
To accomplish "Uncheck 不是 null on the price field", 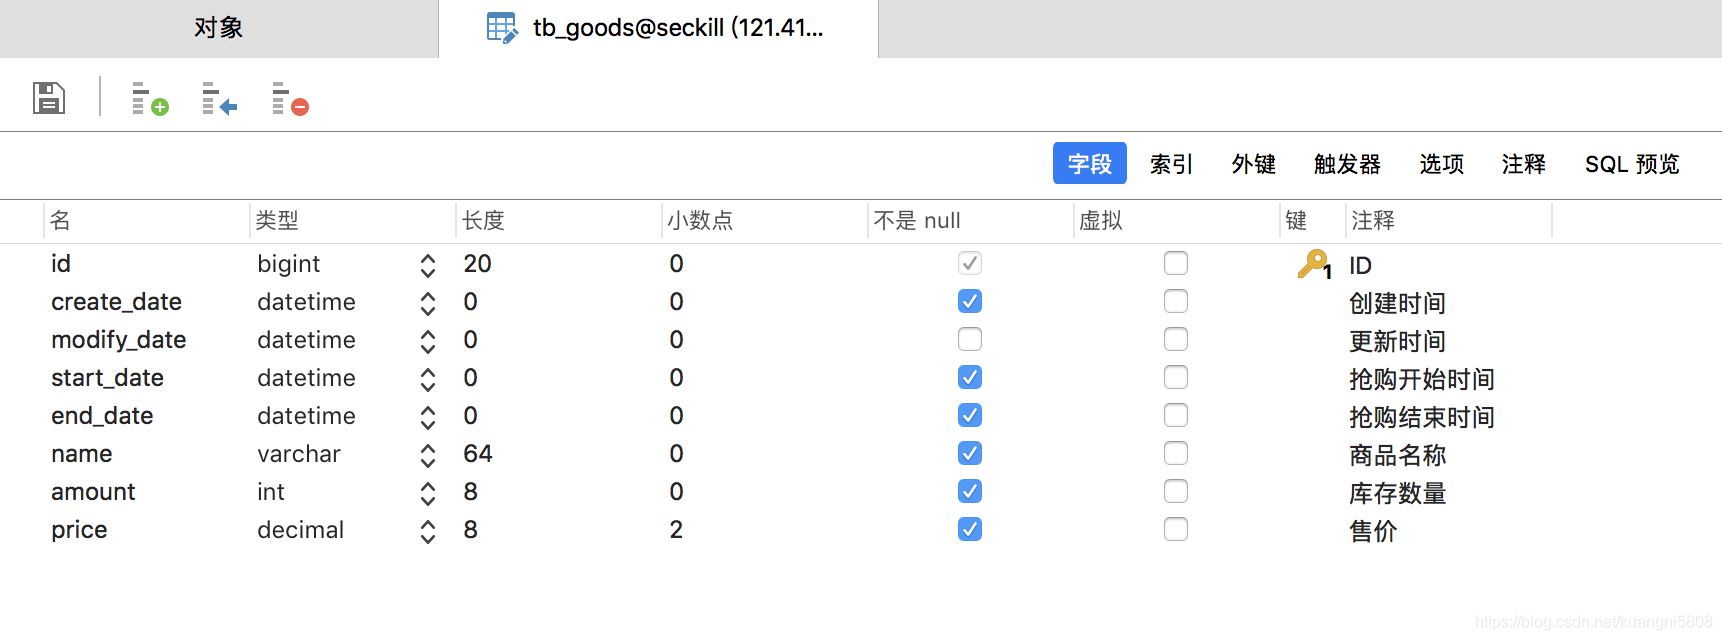I will (x=969, y=529).
